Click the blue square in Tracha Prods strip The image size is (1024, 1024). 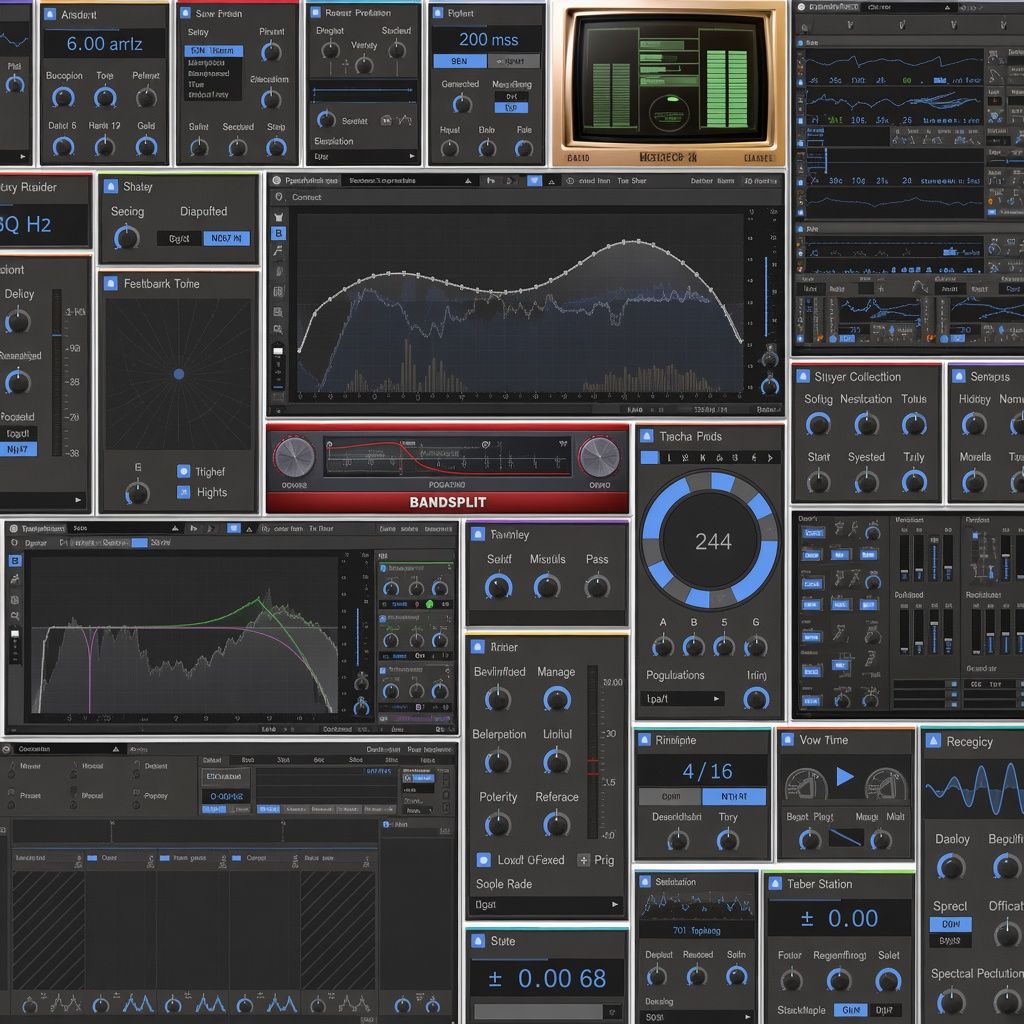pyautogui.click(x=650, y=457)
